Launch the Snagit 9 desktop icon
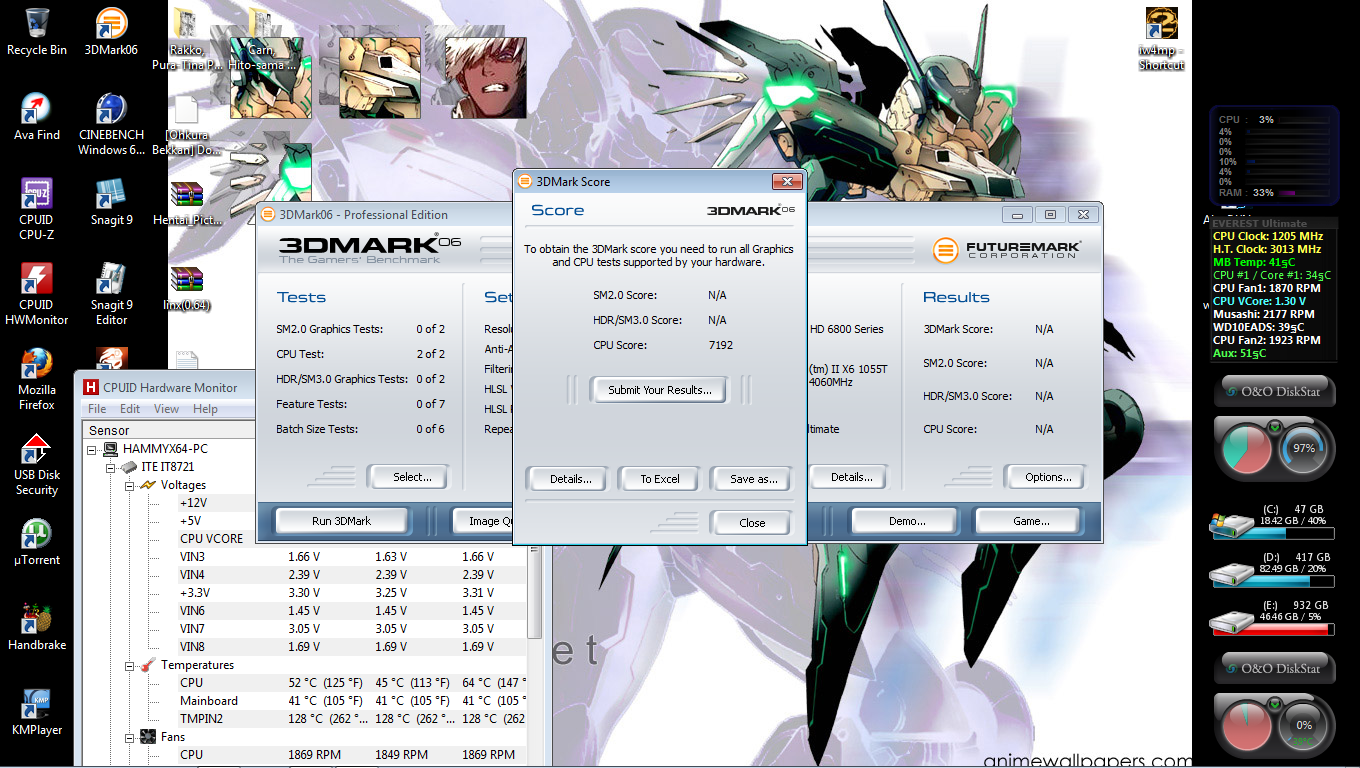The height and width of the screenshot is (768, 1360). click(111, 201)
